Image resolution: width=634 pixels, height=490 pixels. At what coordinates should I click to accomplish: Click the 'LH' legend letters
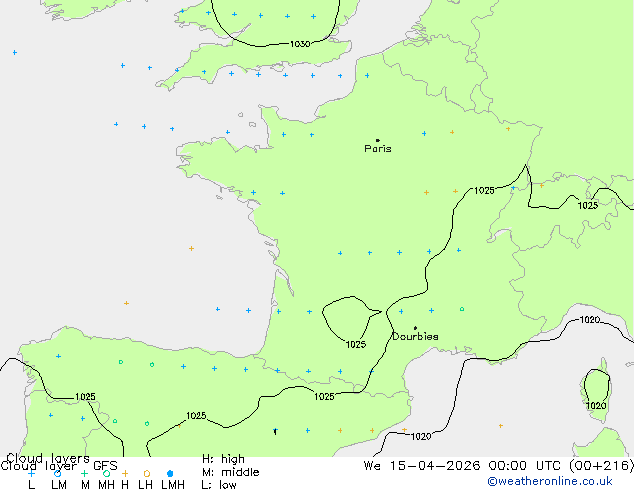click(x=145, y=485)
